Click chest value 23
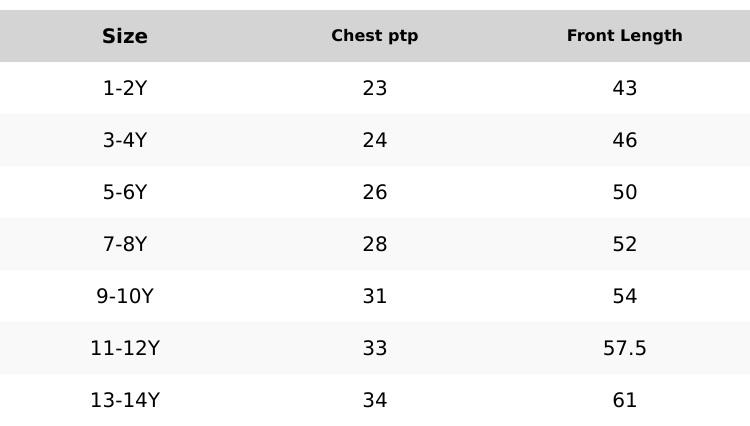The image size is (750, 426). 375,88
